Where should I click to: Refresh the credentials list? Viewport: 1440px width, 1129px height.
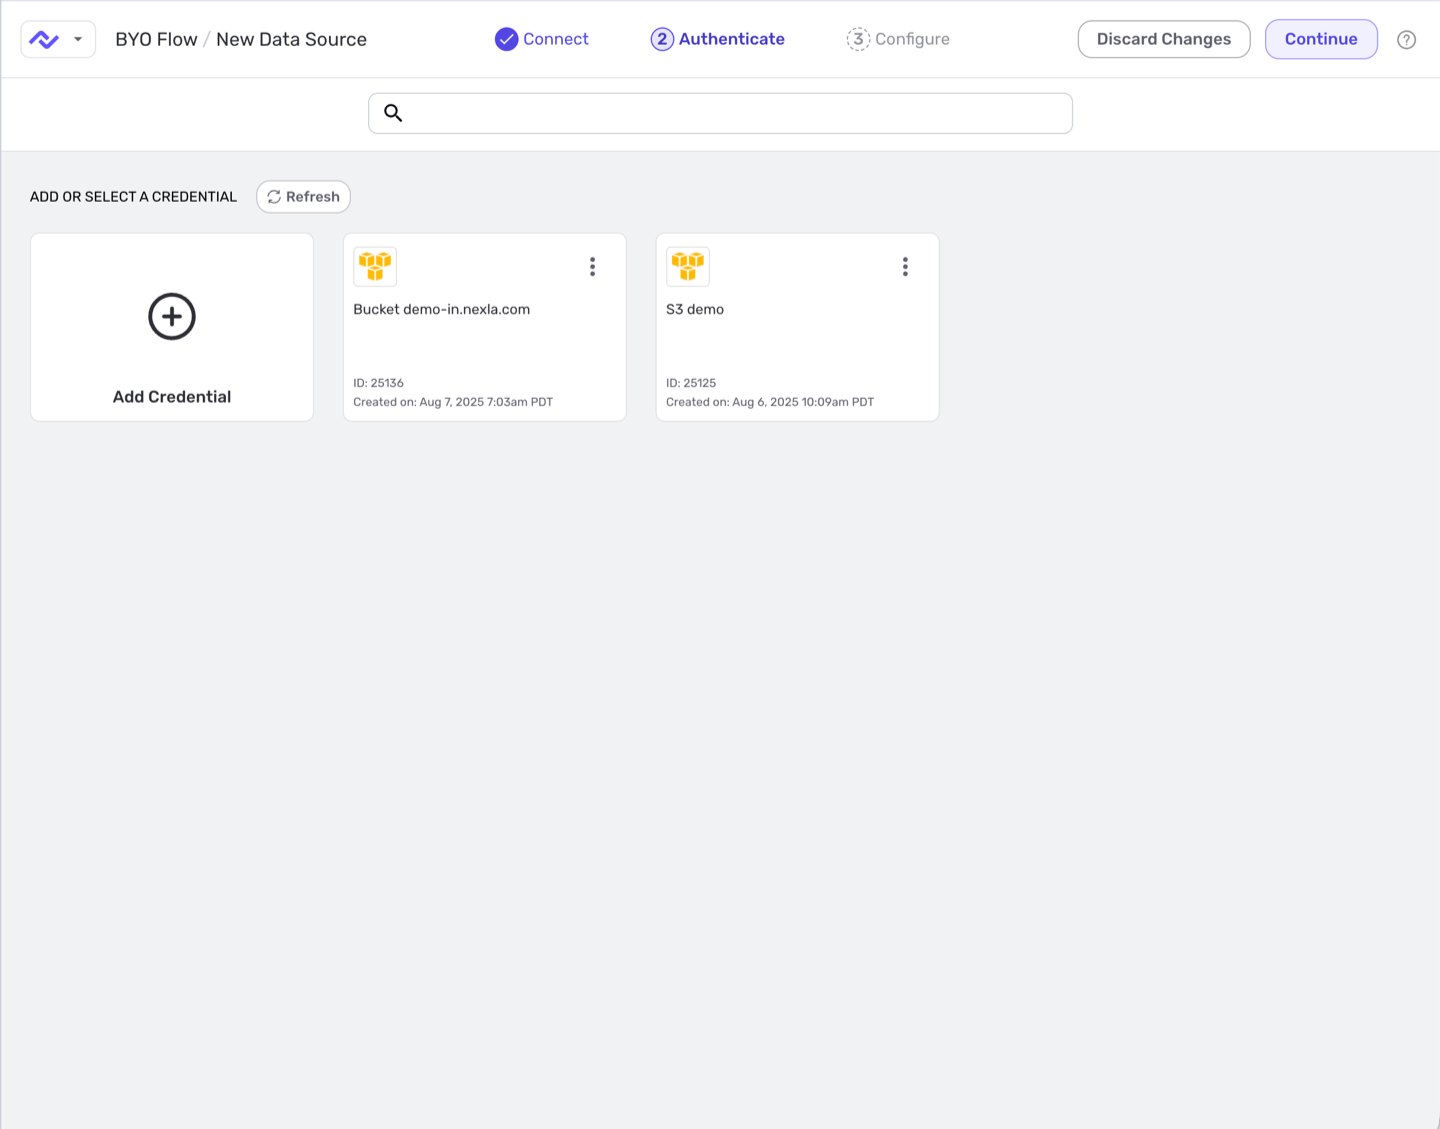click(303, 197)
